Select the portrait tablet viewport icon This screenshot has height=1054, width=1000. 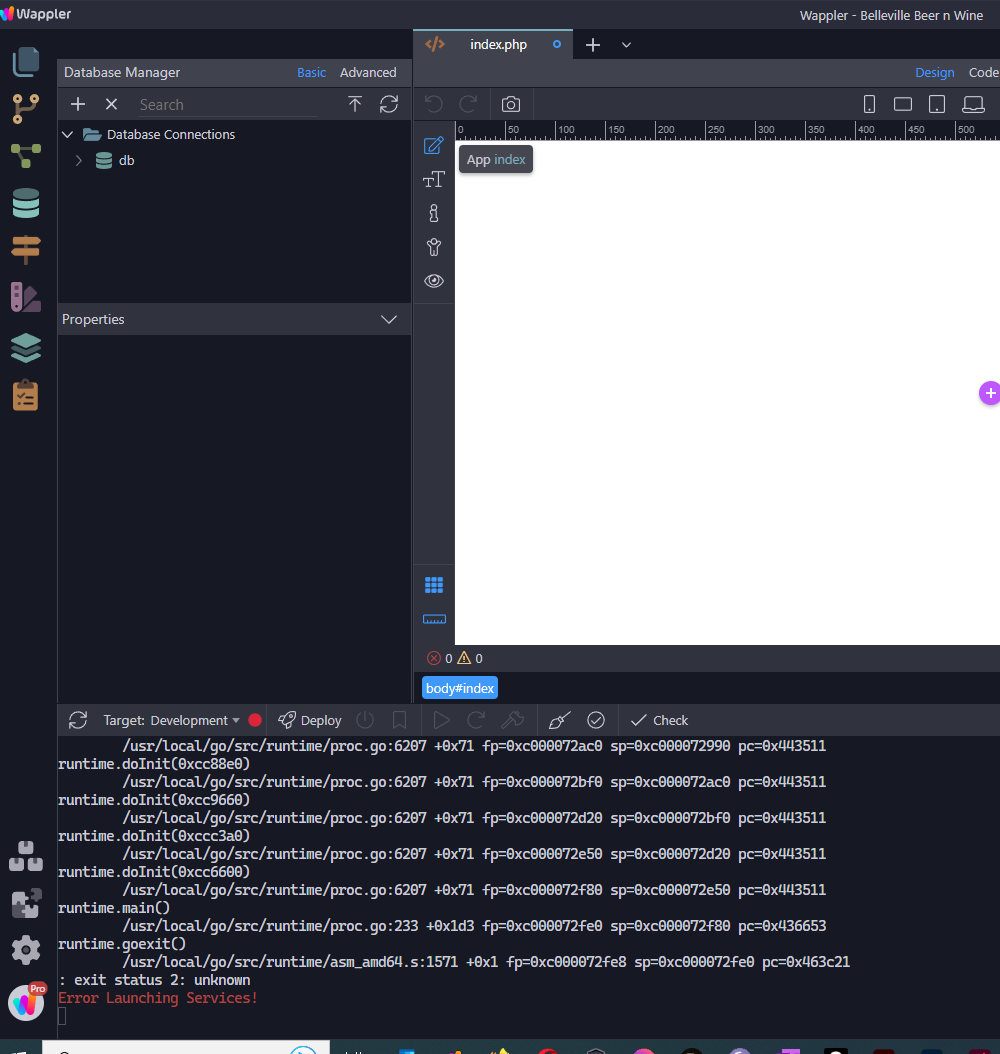coord(937,104)
